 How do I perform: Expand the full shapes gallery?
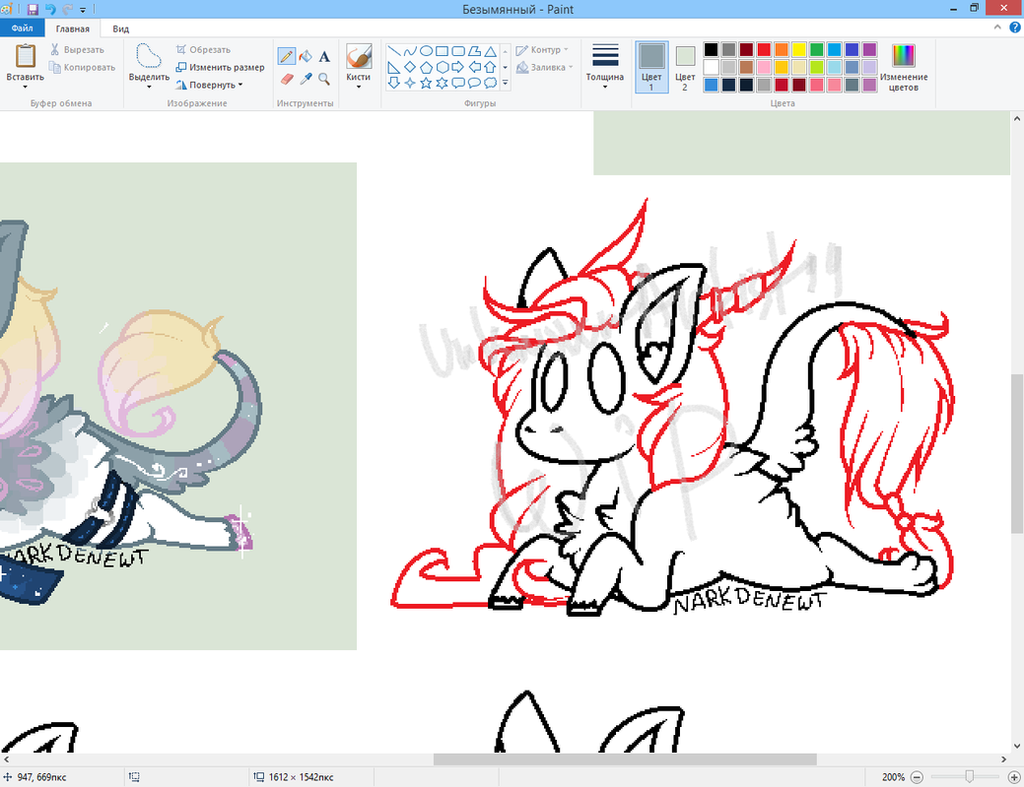click(x=505, y=83)
